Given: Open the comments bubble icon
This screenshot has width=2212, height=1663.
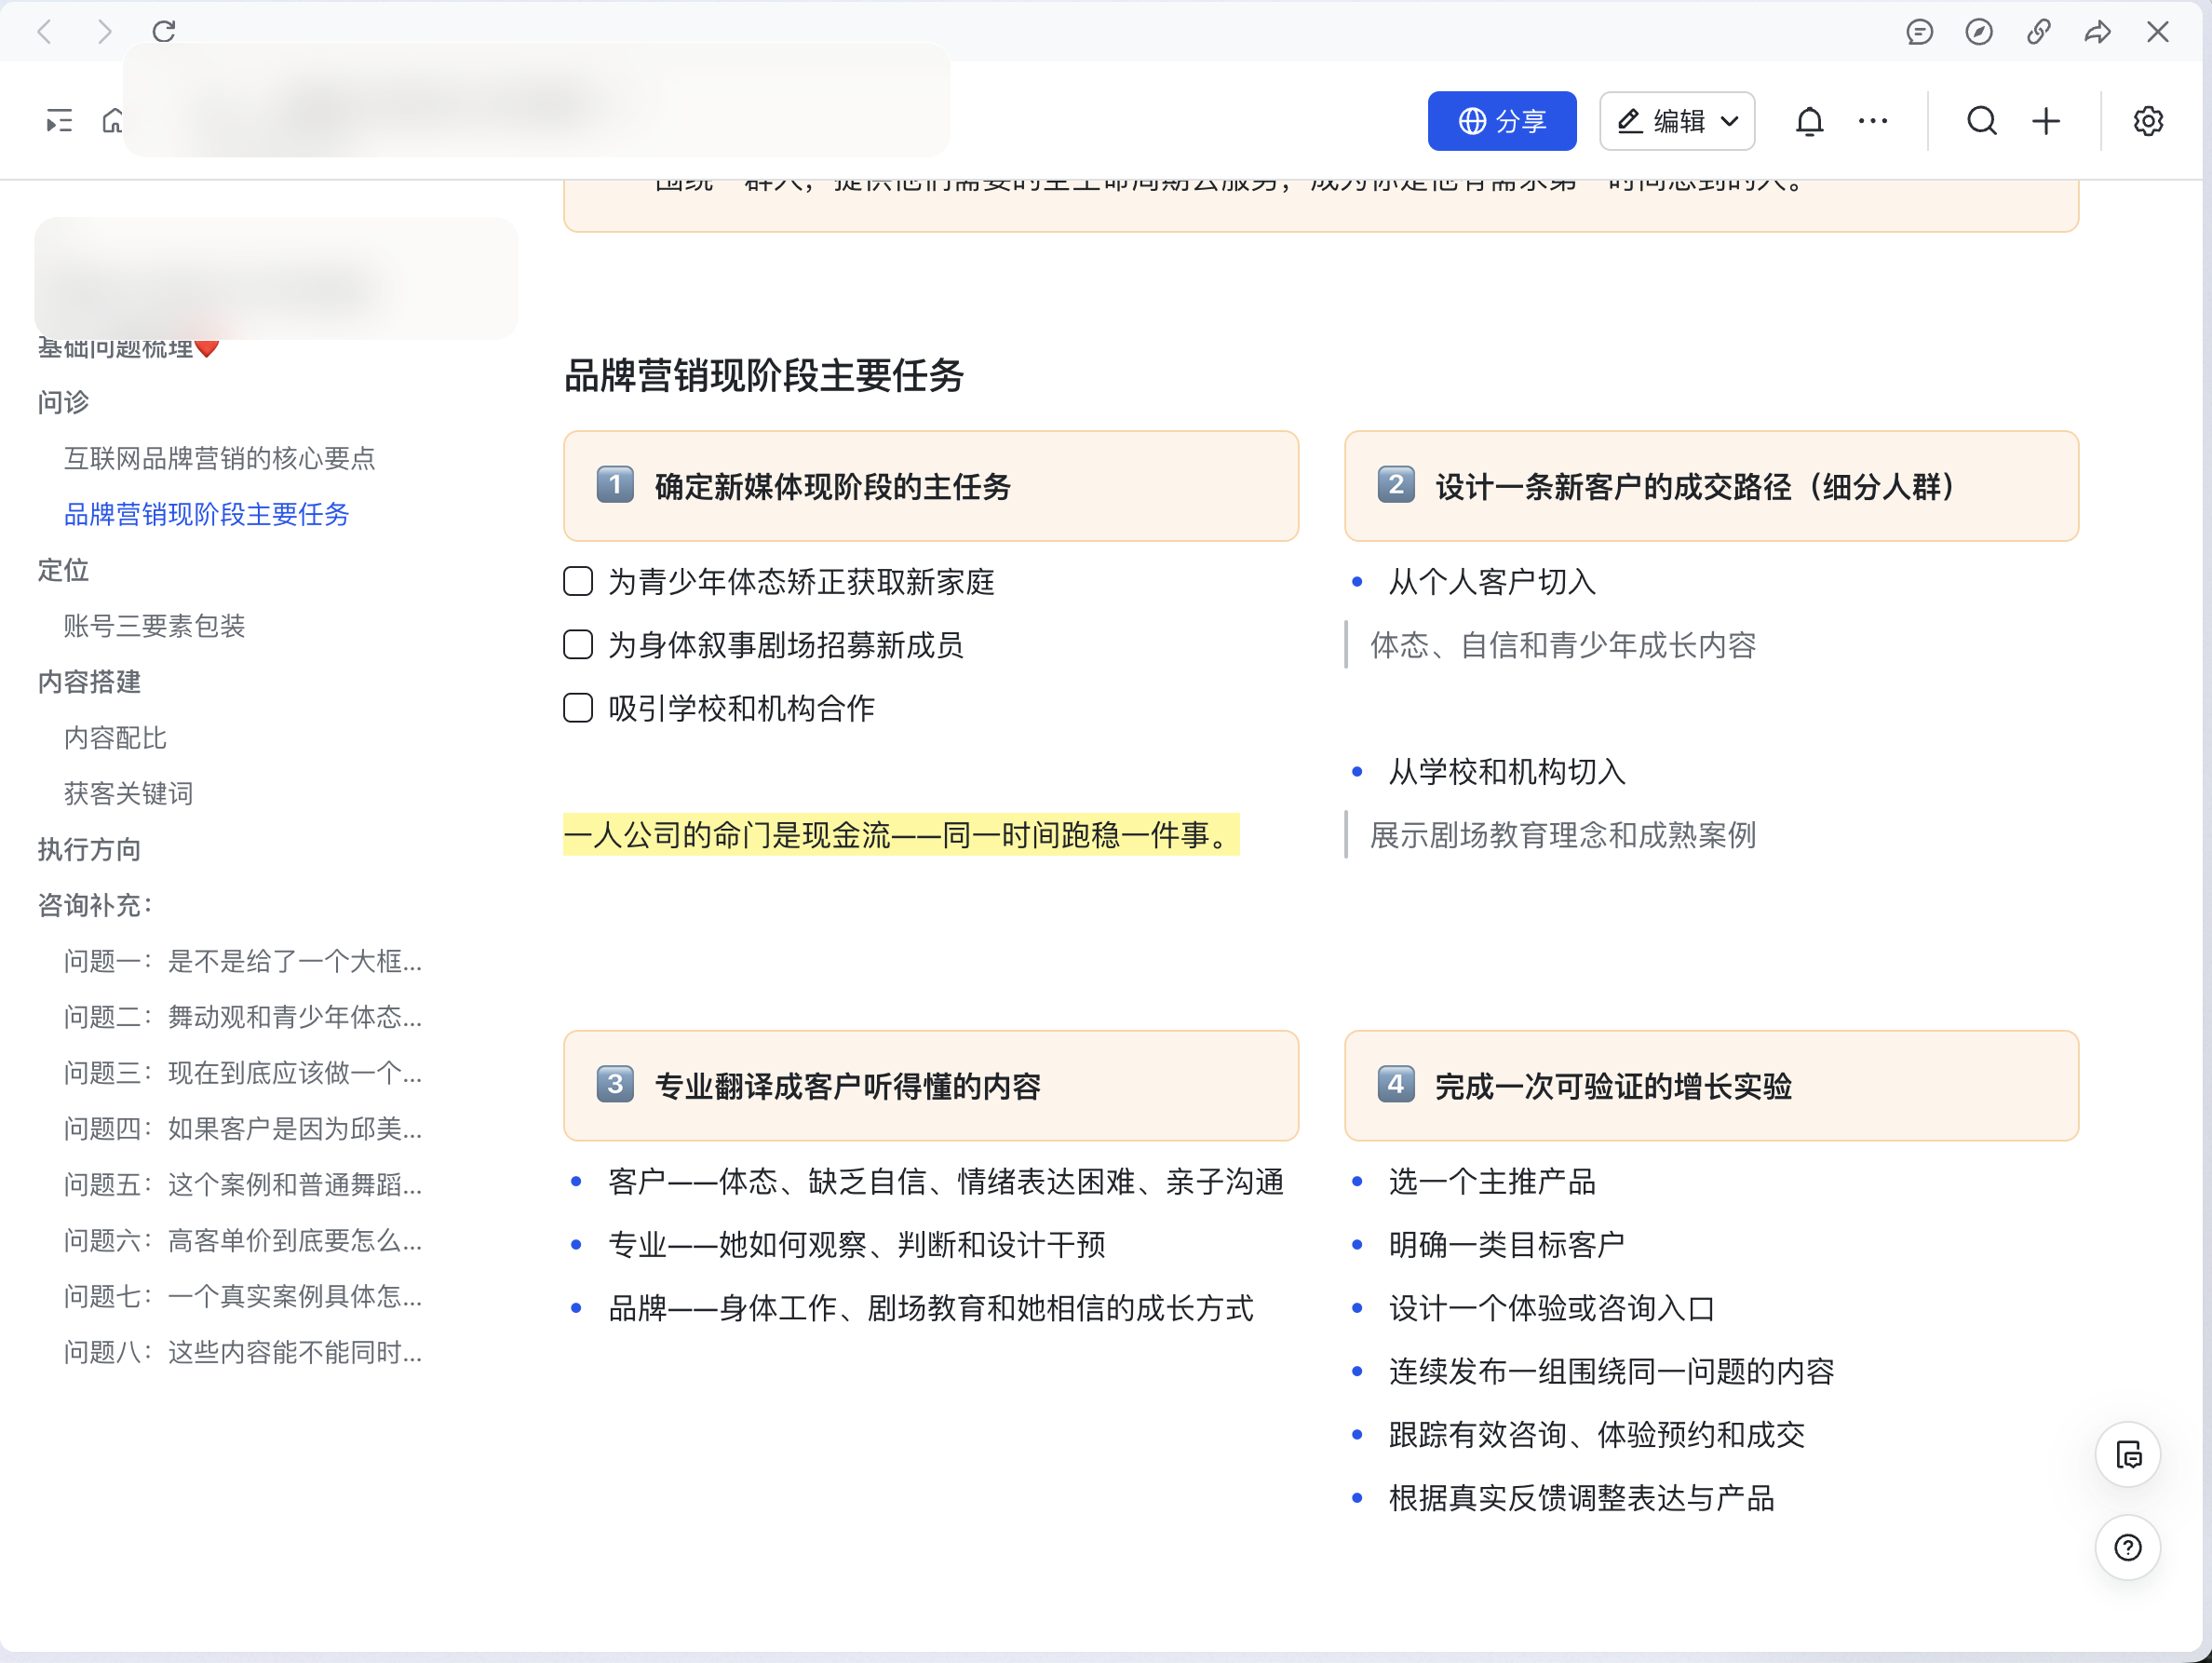Looking at the screenshot, I should tap(1919, 32).
